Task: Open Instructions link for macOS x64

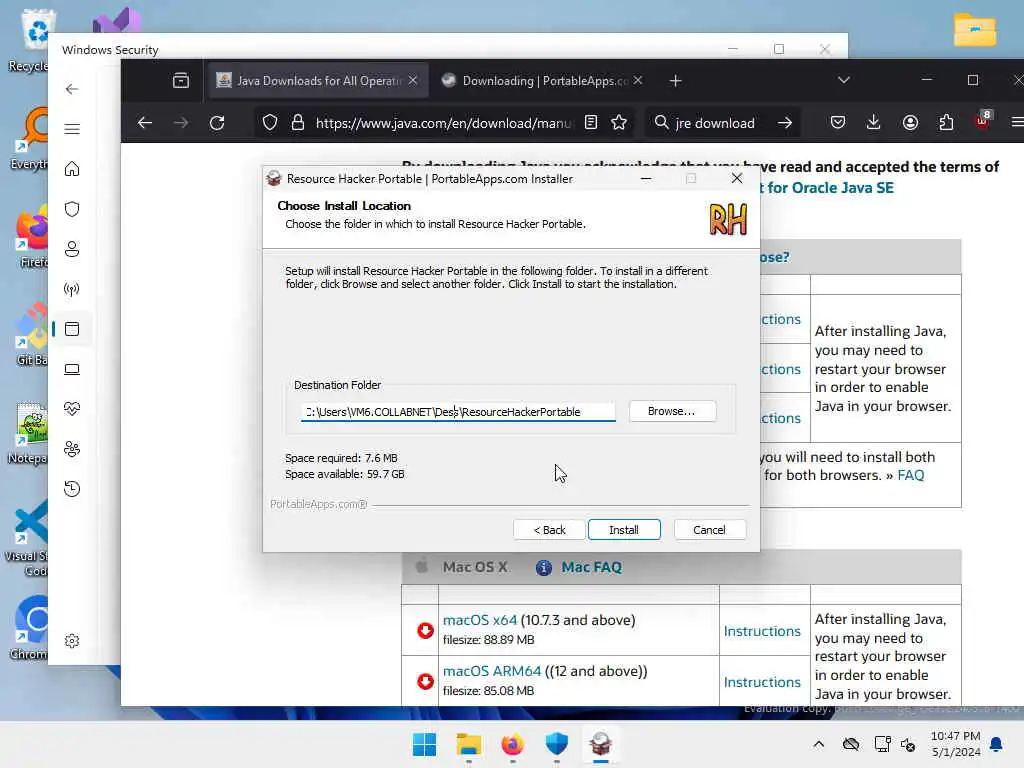Action: [x=762, y=631]
